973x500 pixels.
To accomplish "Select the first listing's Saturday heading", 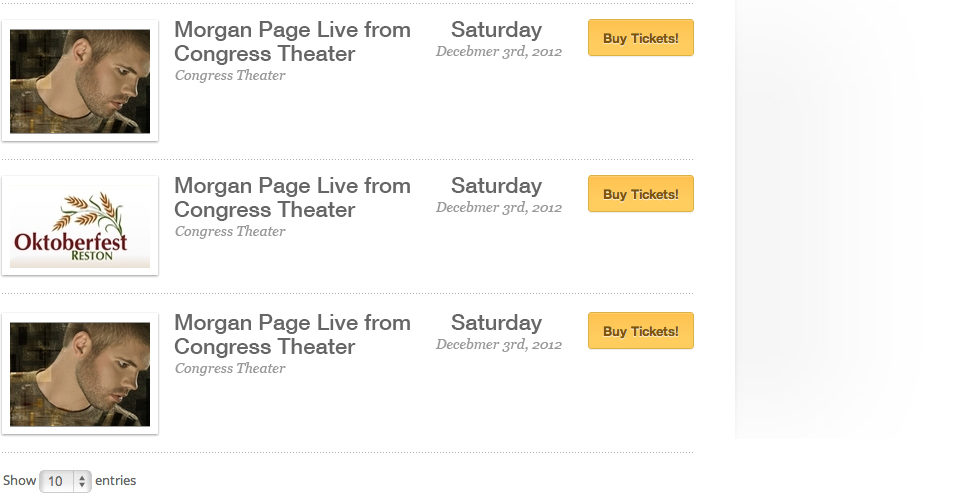I will pyautogui.click(x=496, y=30).
